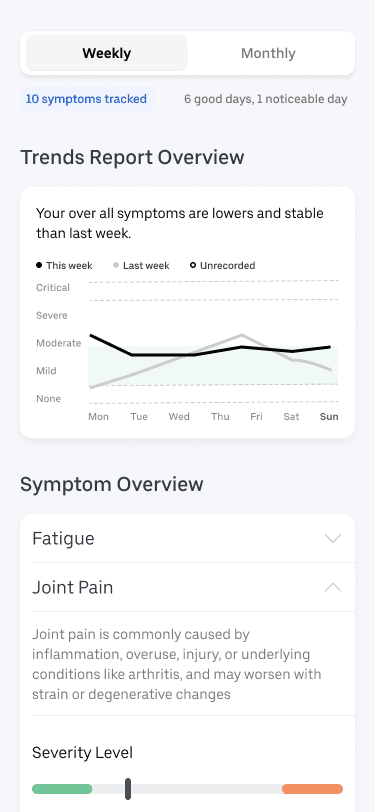This screenshot has height=812, width=375.
Task: Toggle the This week legend dot
Action: [x=39, y=265]
